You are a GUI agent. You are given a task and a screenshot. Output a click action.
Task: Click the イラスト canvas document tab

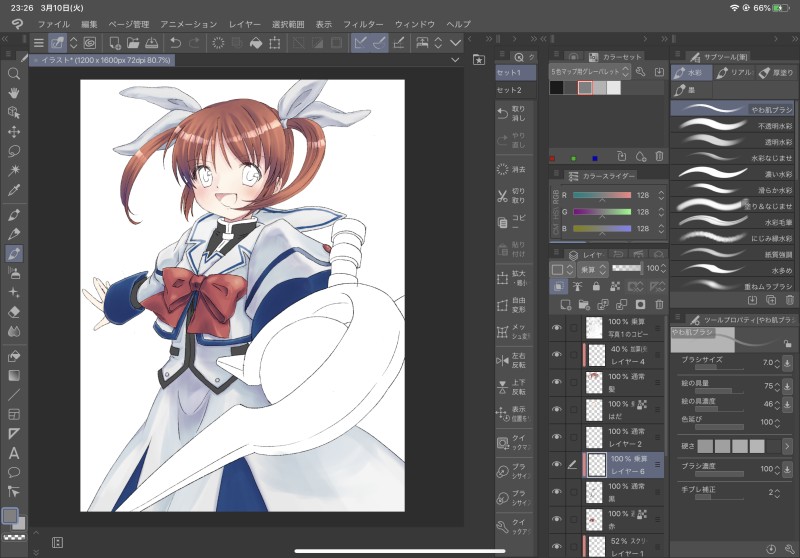pyautogui.click(x=103, y=60)
